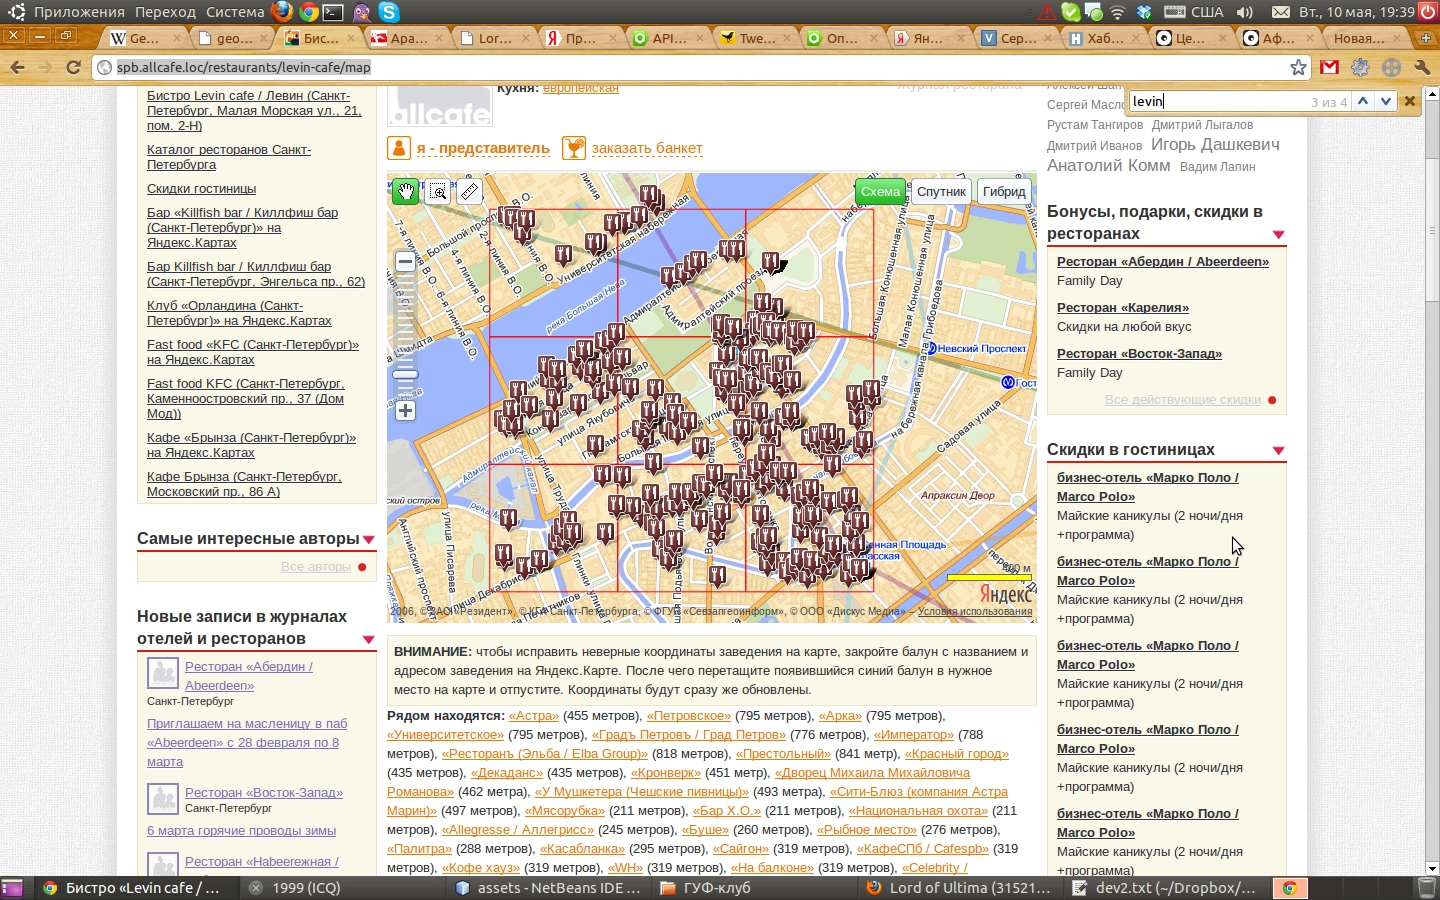Click the «заказать банкет» link
The image size is (1440, 900).
[647, 148]
